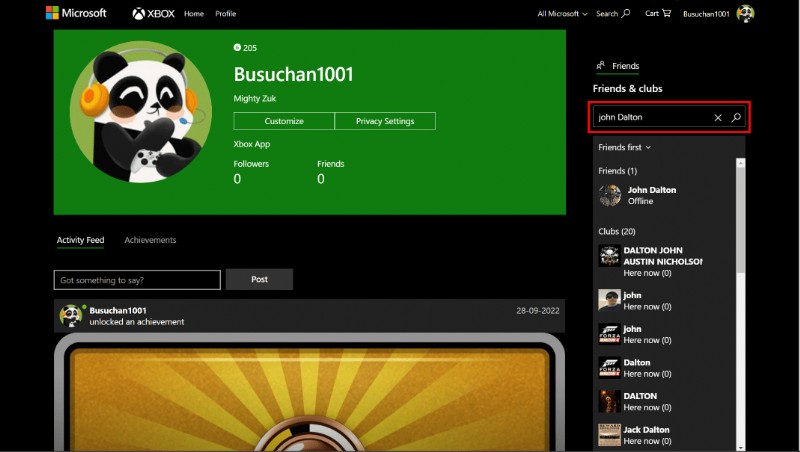Open the Friends first sort dropdown
The height and width of the screenshot is (452, 800).
pyautogui.click(x=624, y=147)
